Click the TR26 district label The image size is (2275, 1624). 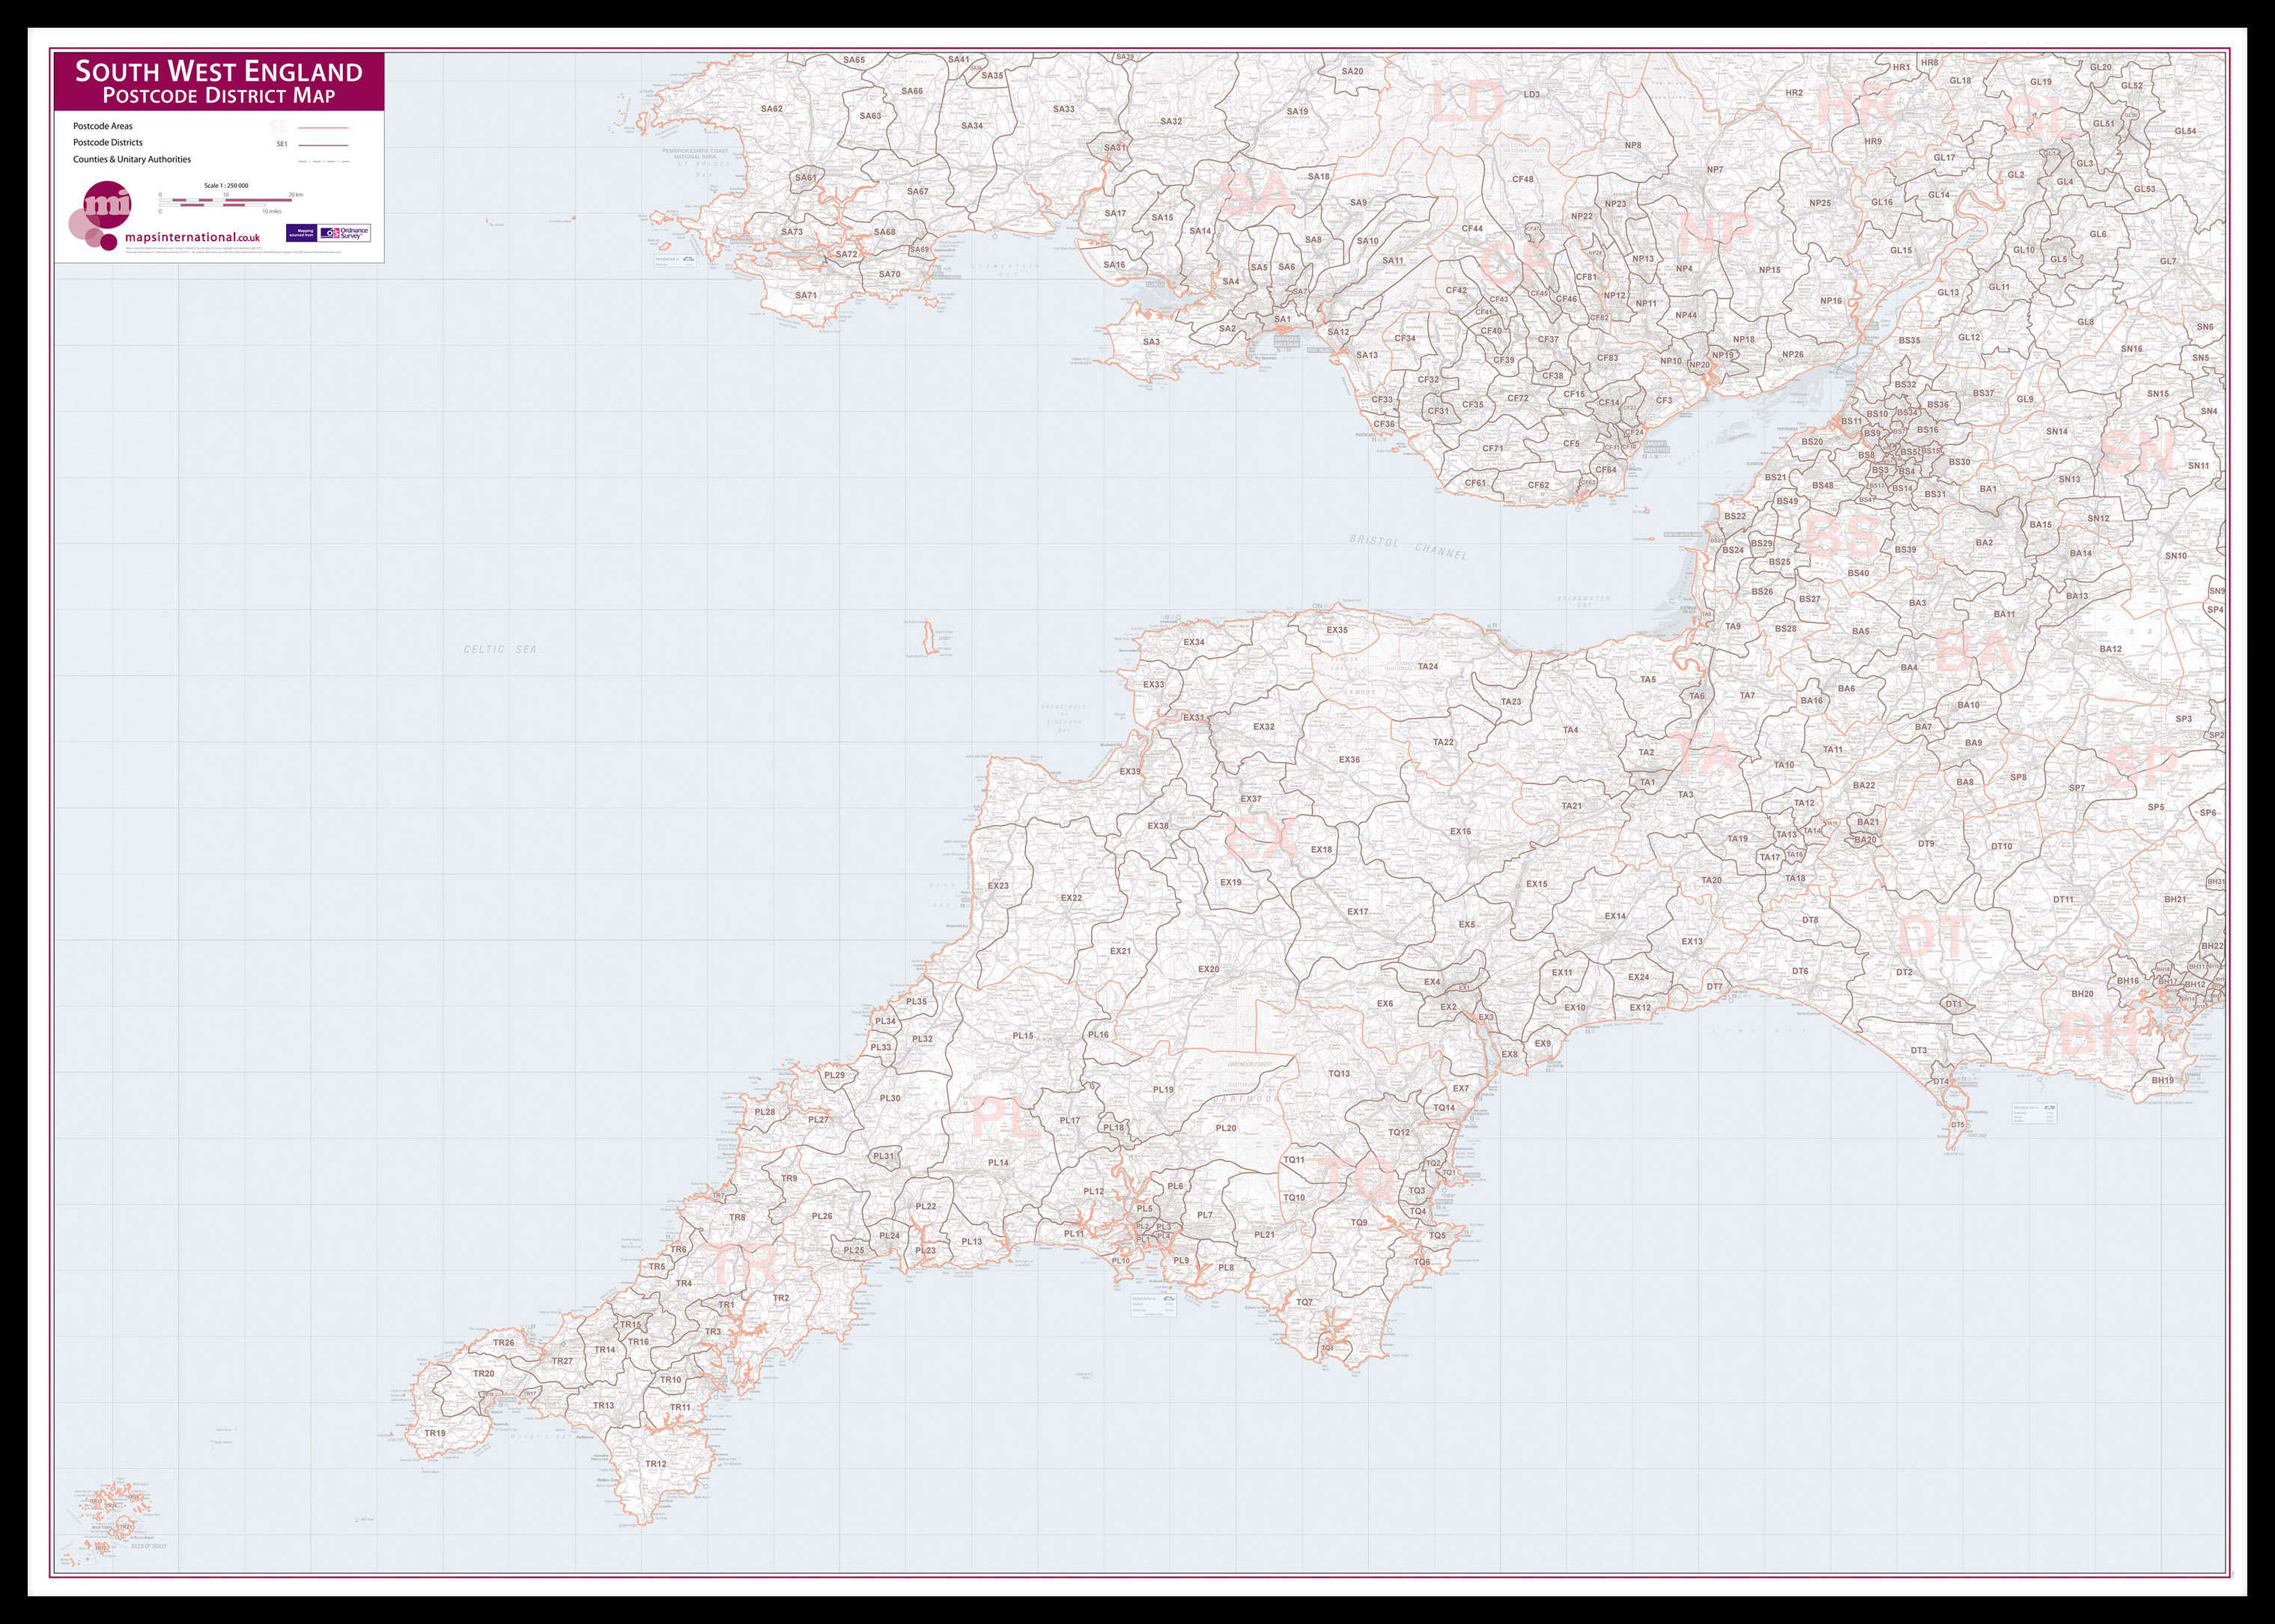504,1343
